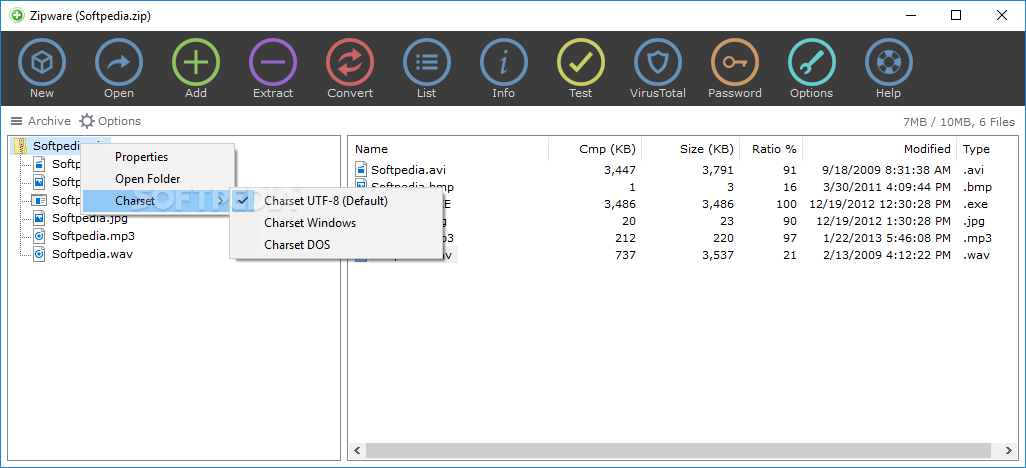1026x468 pixels.
Task: Click the Extract toolbar icon
Action: [273, 63]
